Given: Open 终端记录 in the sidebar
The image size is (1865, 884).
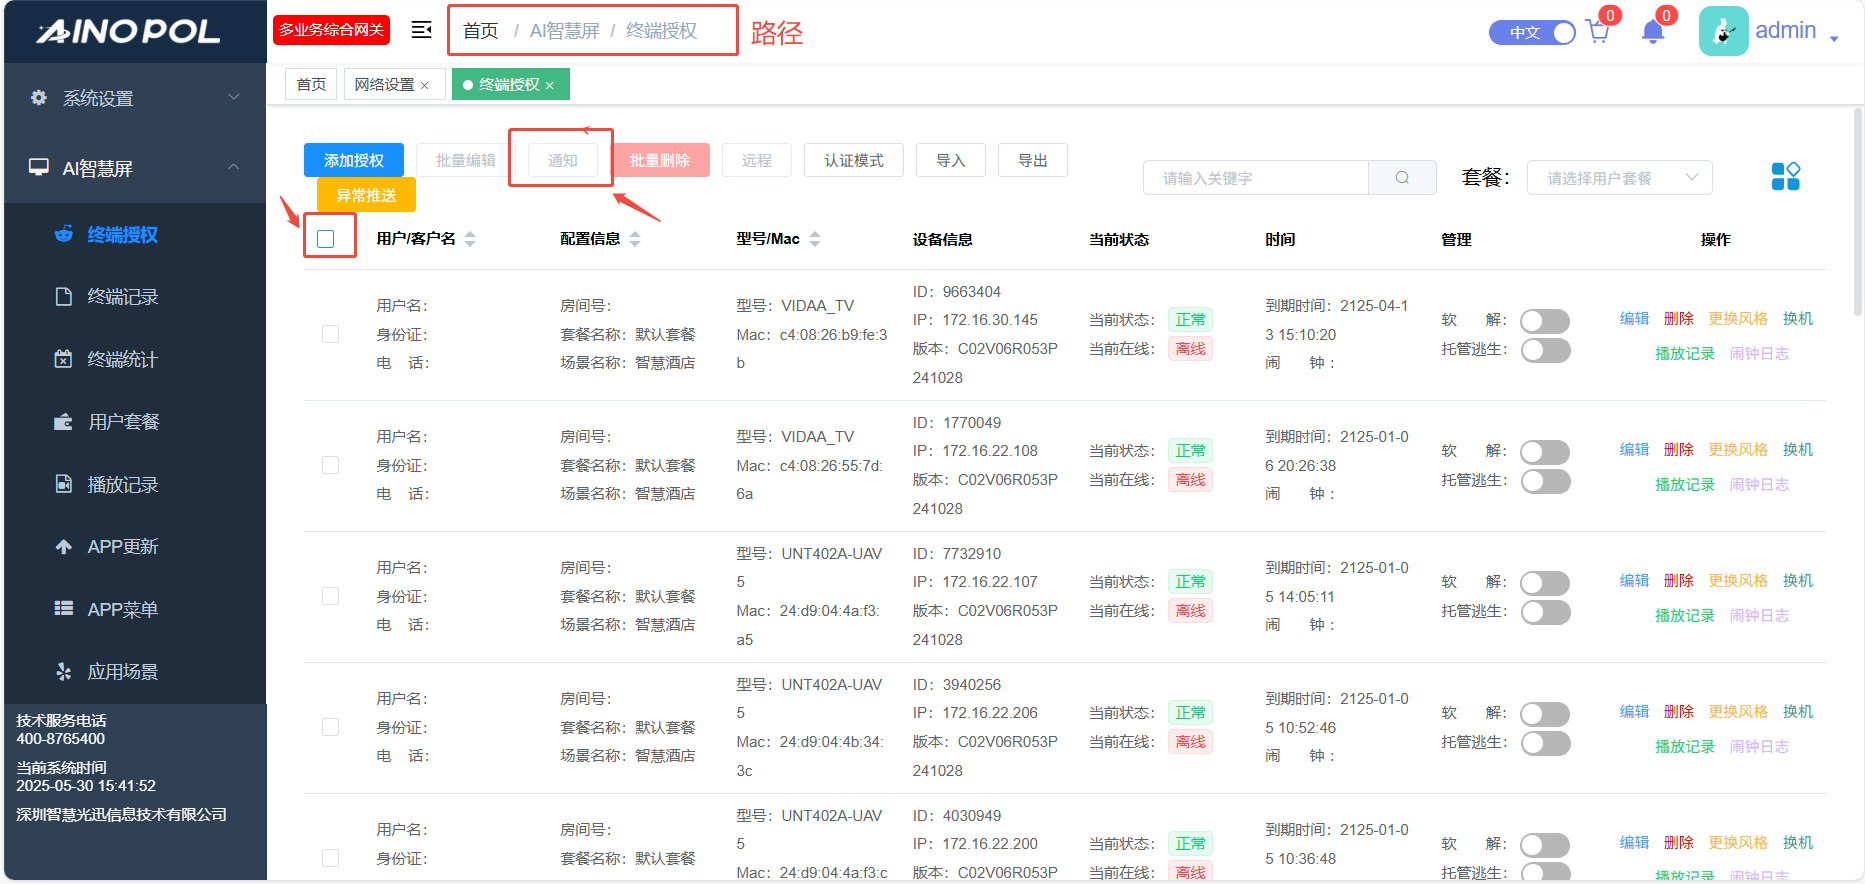Looking at the screenshot, I should click(x=122, y=297).
